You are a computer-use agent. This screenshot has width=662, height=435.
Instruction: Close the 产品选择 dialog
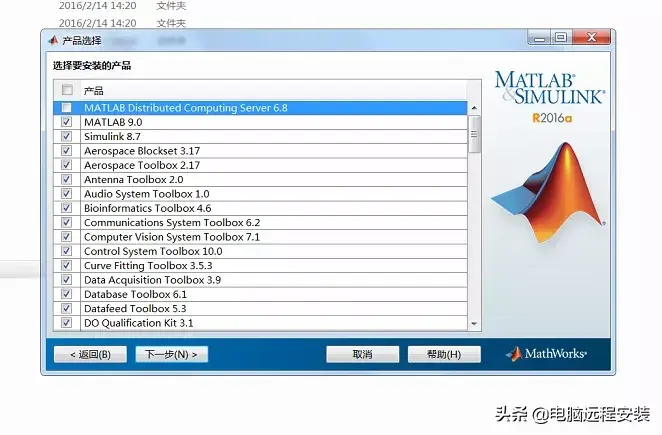[x=591, y=38]
